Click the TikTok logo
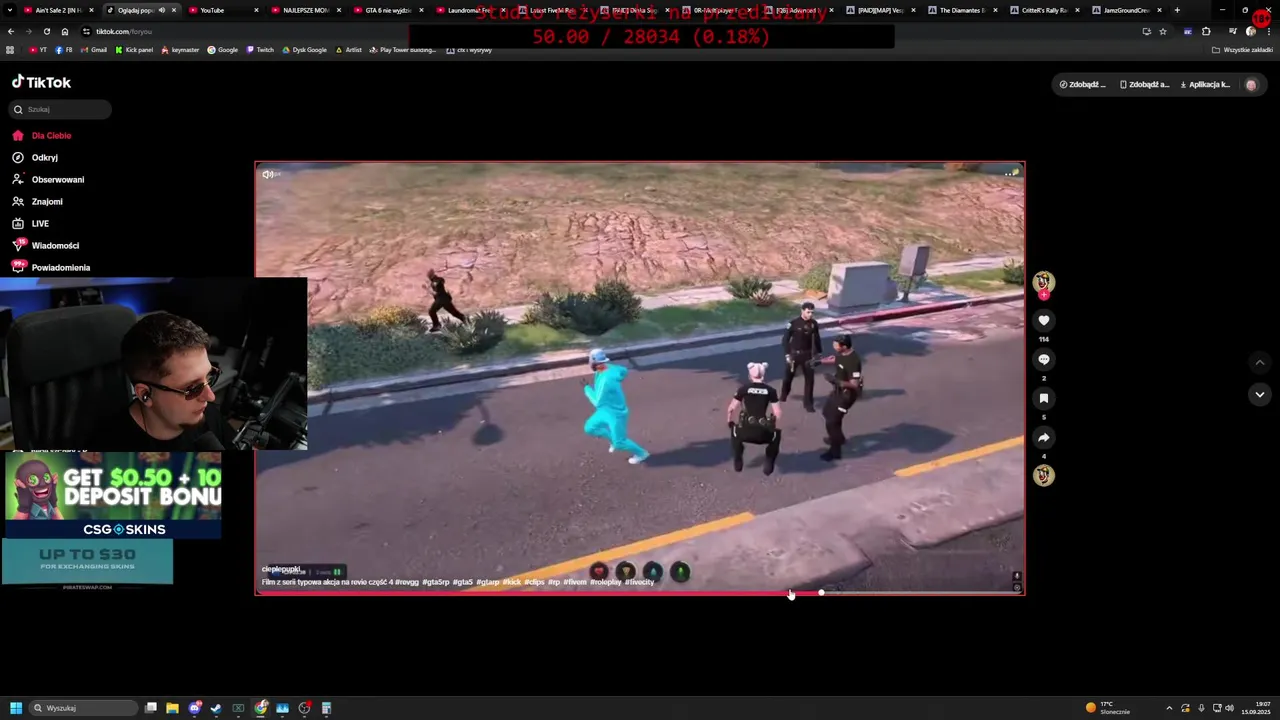Image resolution: width=1280 pixels, height=720 pixels. click(x=41, y=82)
